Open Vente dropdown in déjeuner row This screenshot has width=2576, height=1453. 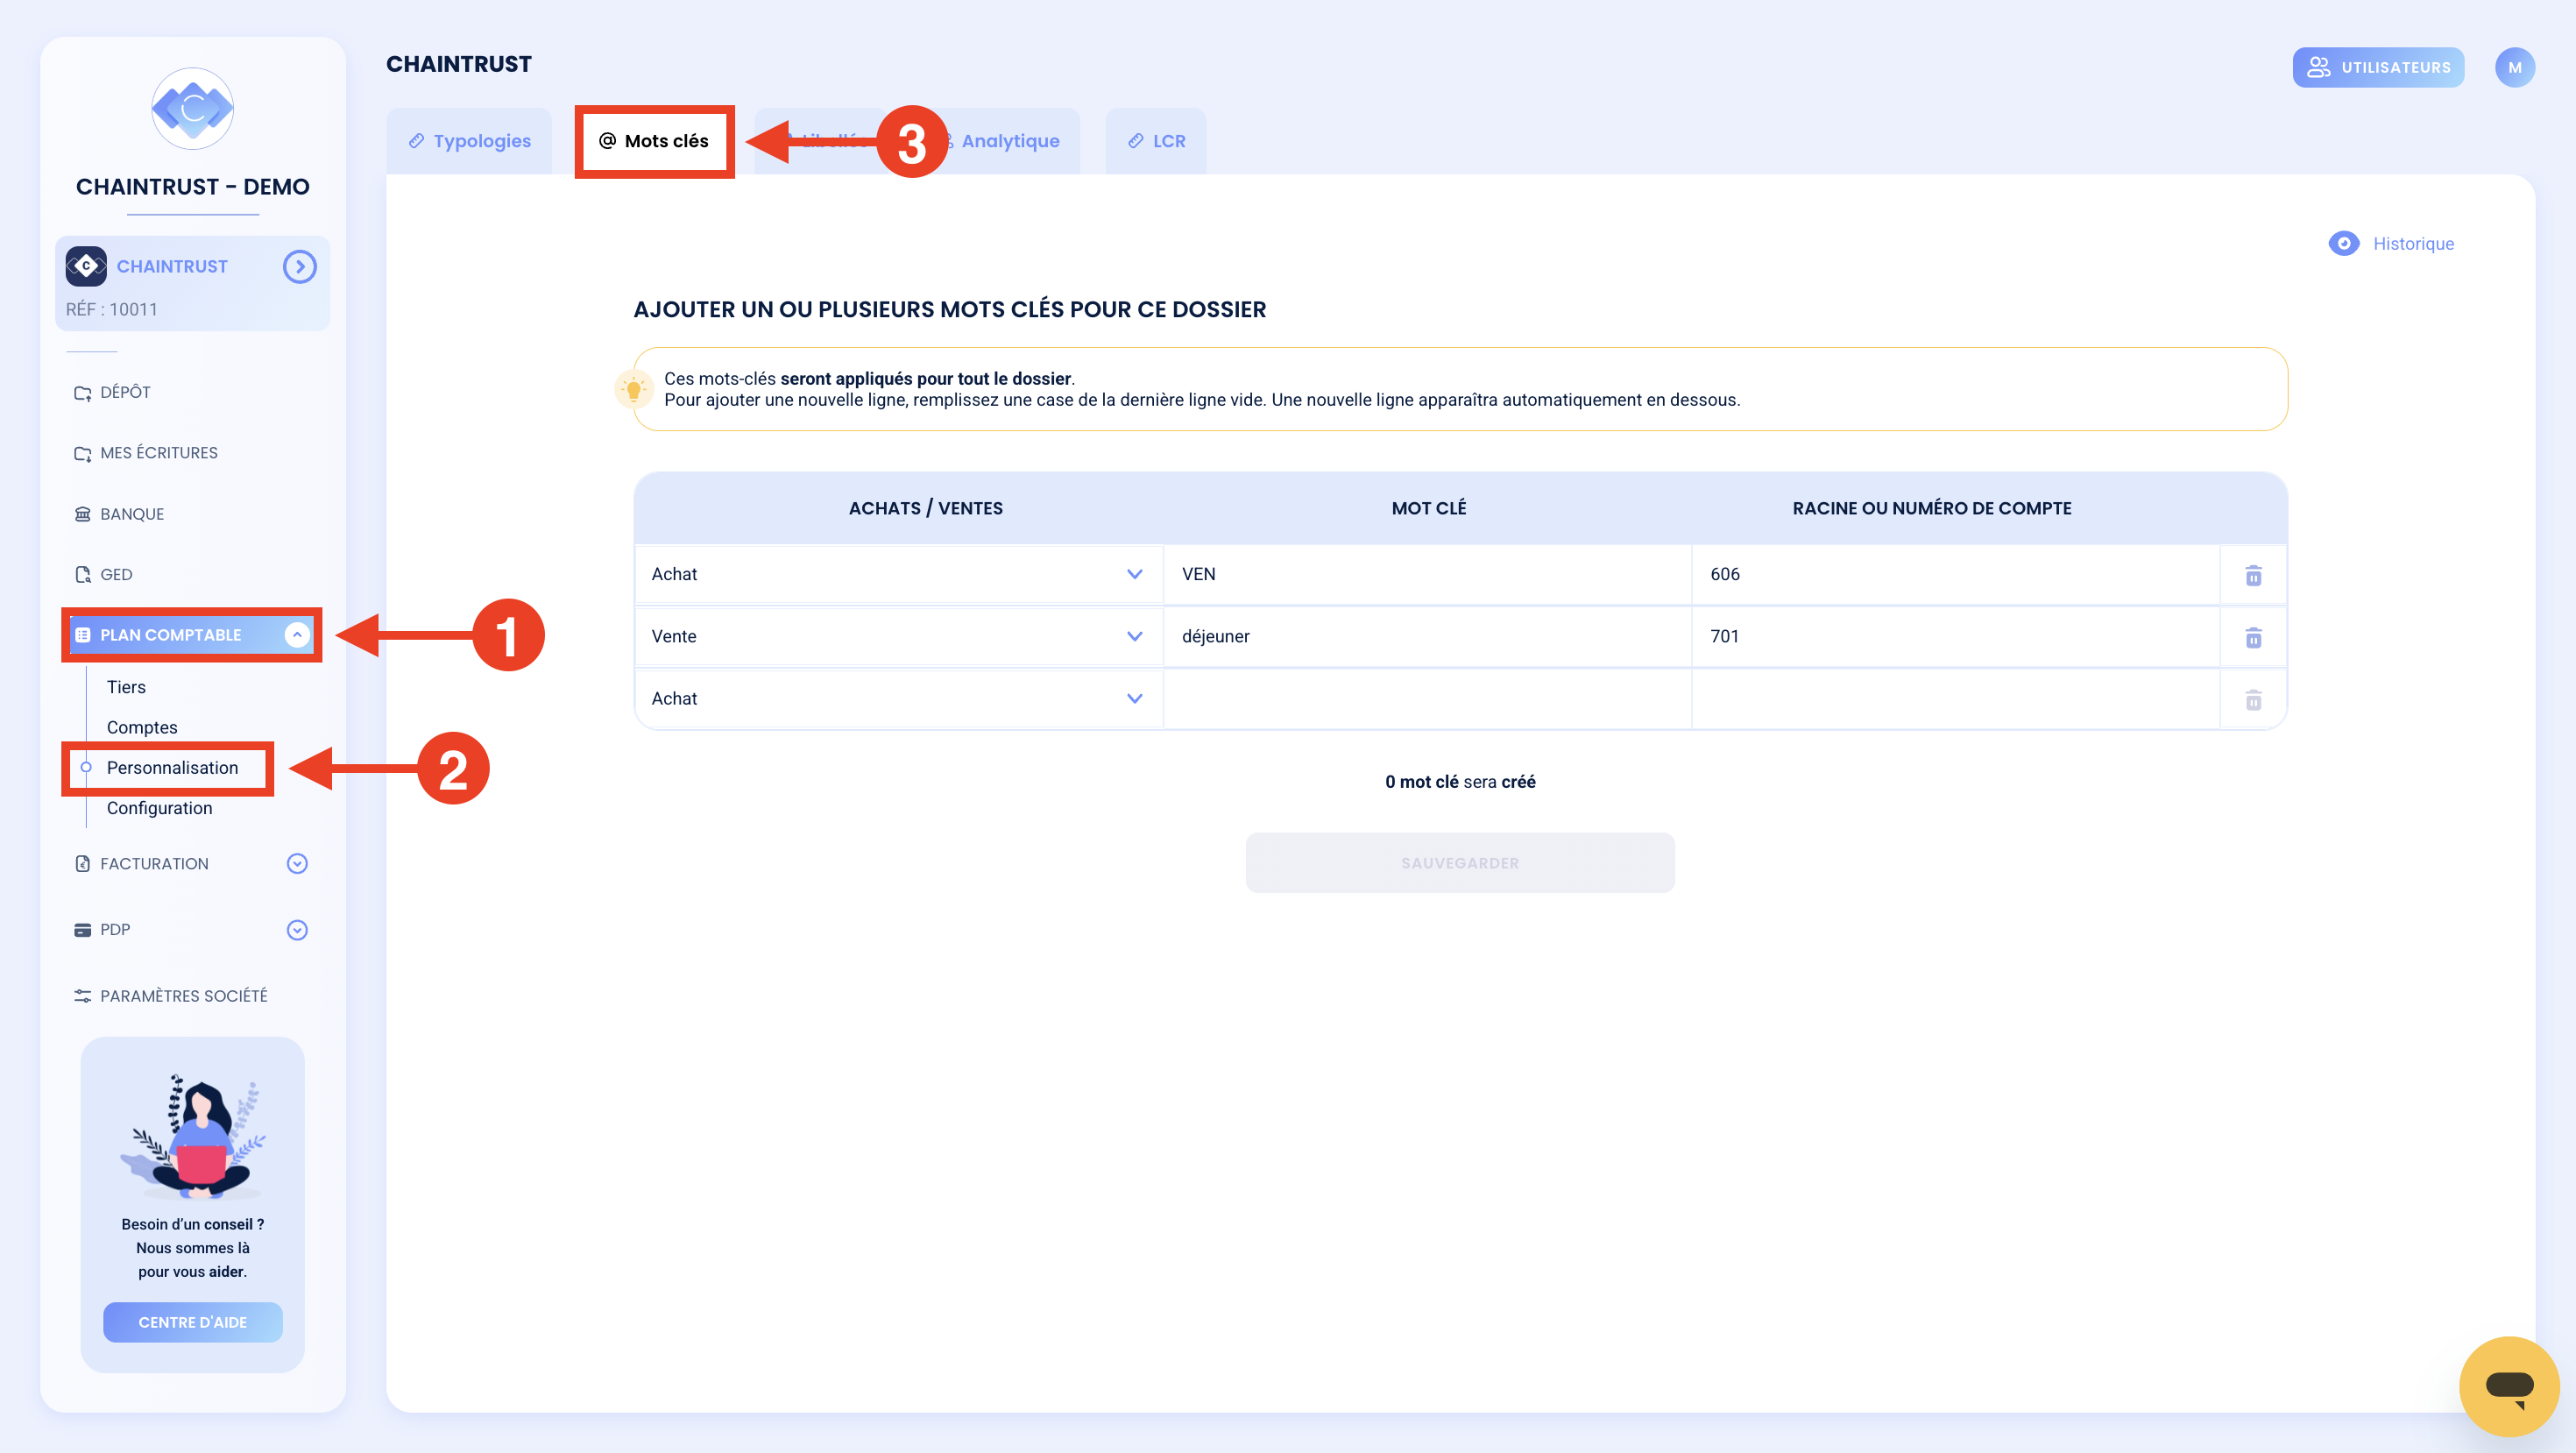coord(898,636)
